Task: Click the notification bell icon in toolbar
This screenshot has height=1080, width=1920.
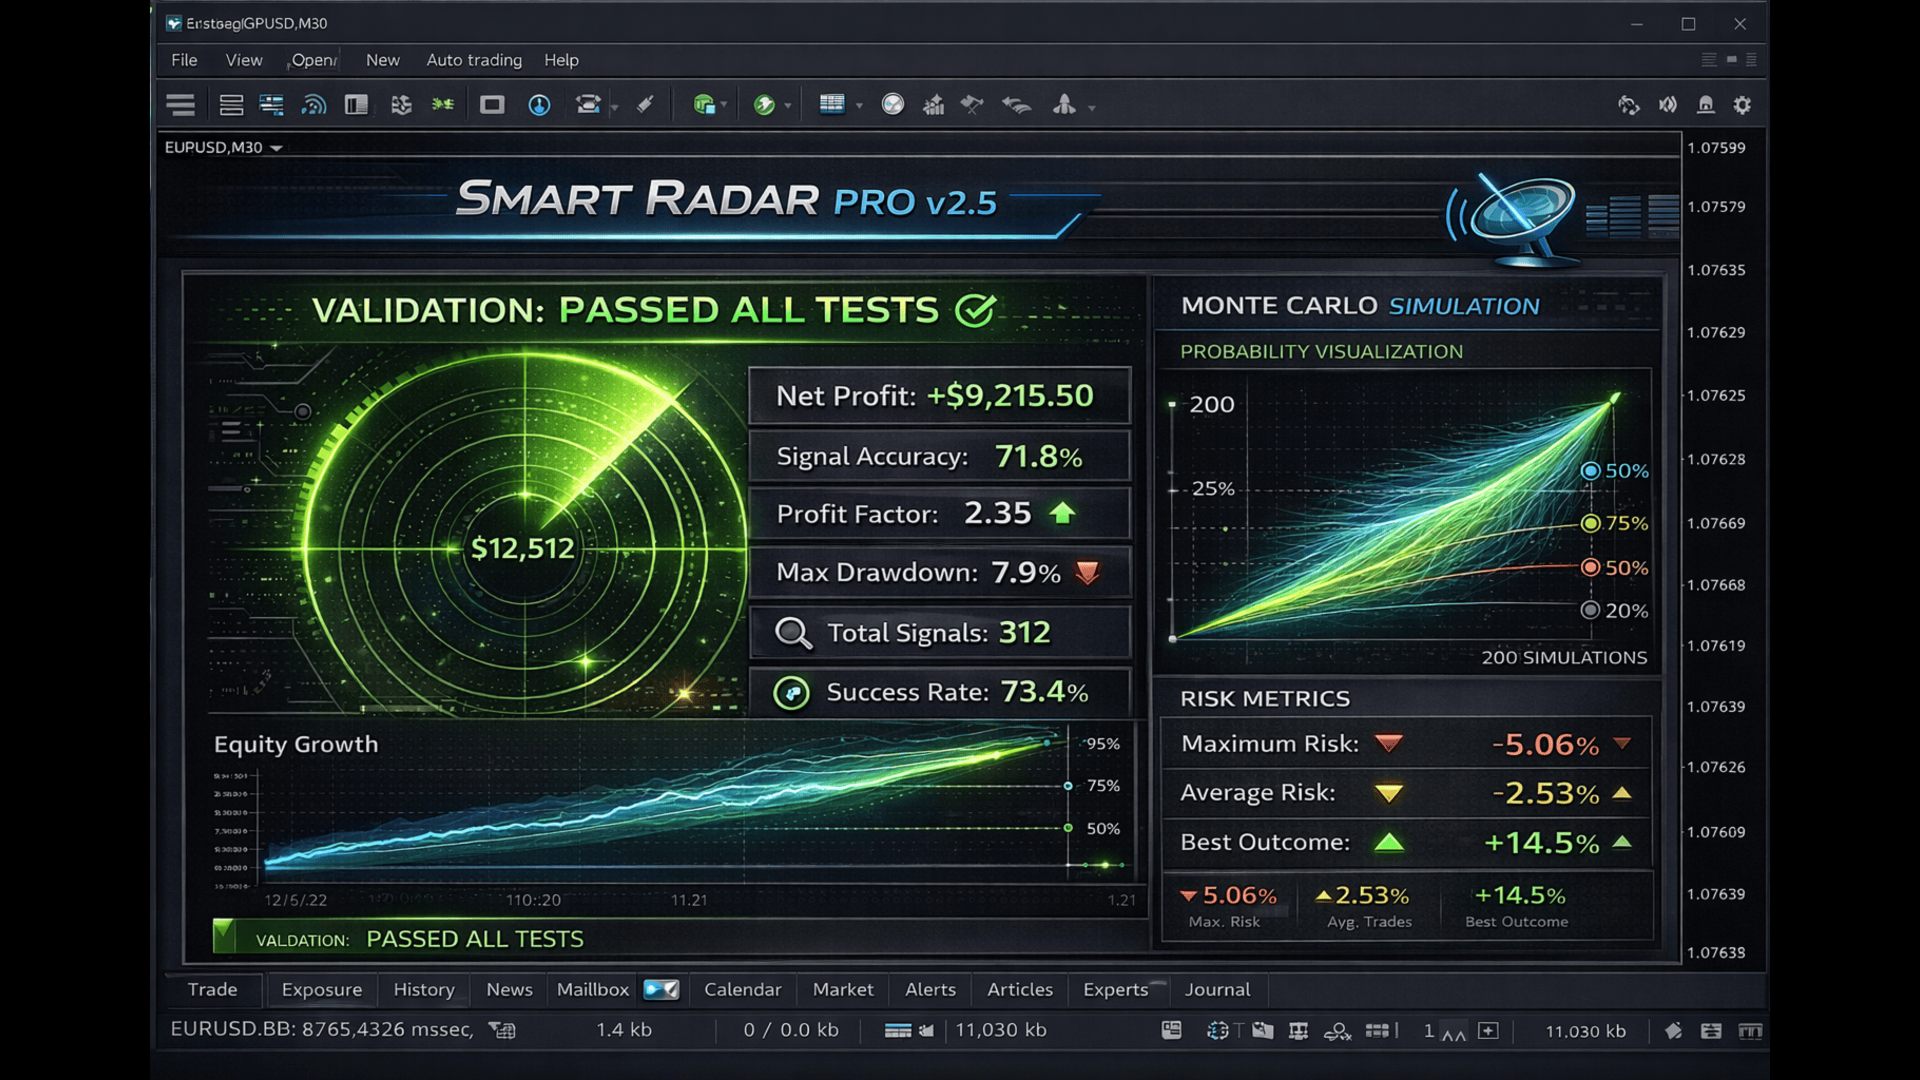Action: (x=1706, y=105)
